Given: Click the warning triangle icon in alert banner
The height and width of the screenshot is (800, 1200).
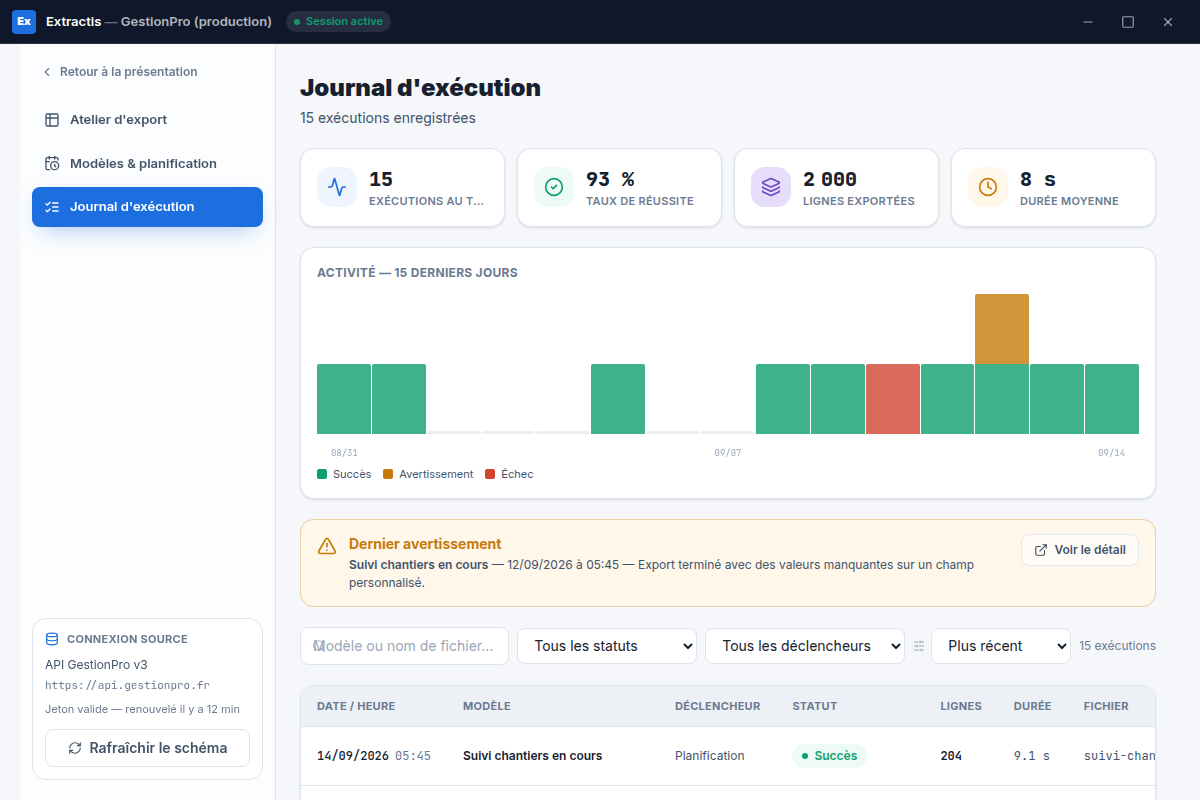Looking at the screenshot, I should tap(327, 546).
